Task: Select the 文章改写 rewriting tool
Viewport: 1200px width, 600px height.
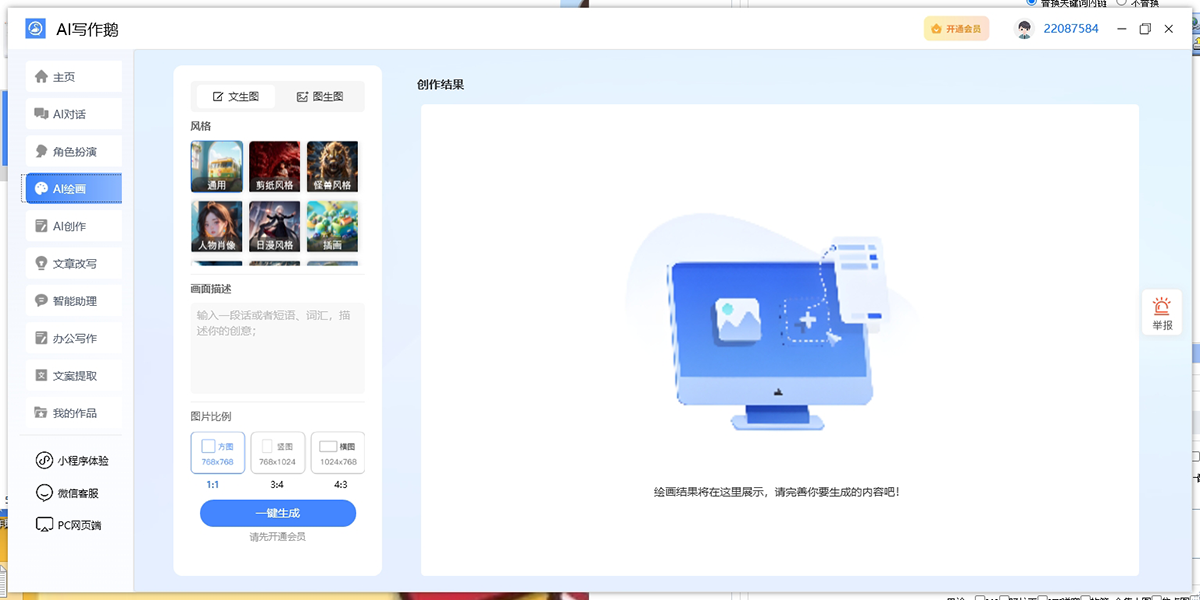Action: [73, 263]
